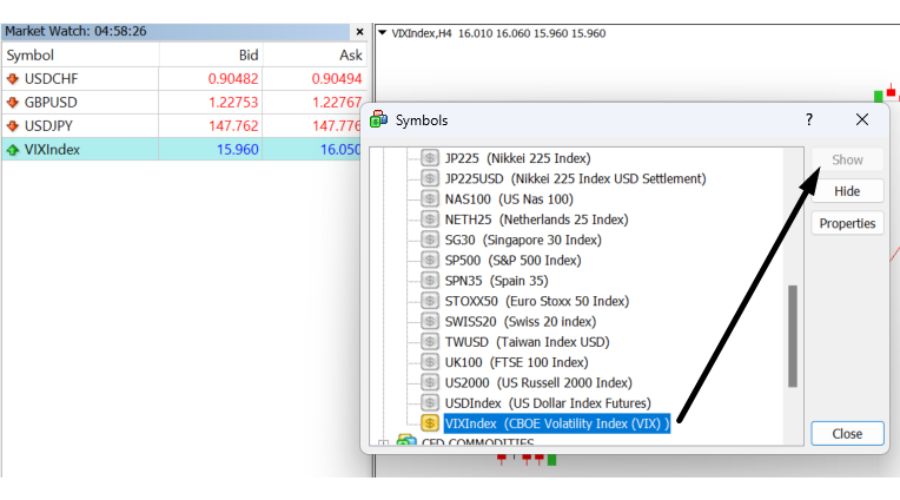Click the Symbols dialog title icon
The image size is (900, 500).
click(x=379, y=120)
